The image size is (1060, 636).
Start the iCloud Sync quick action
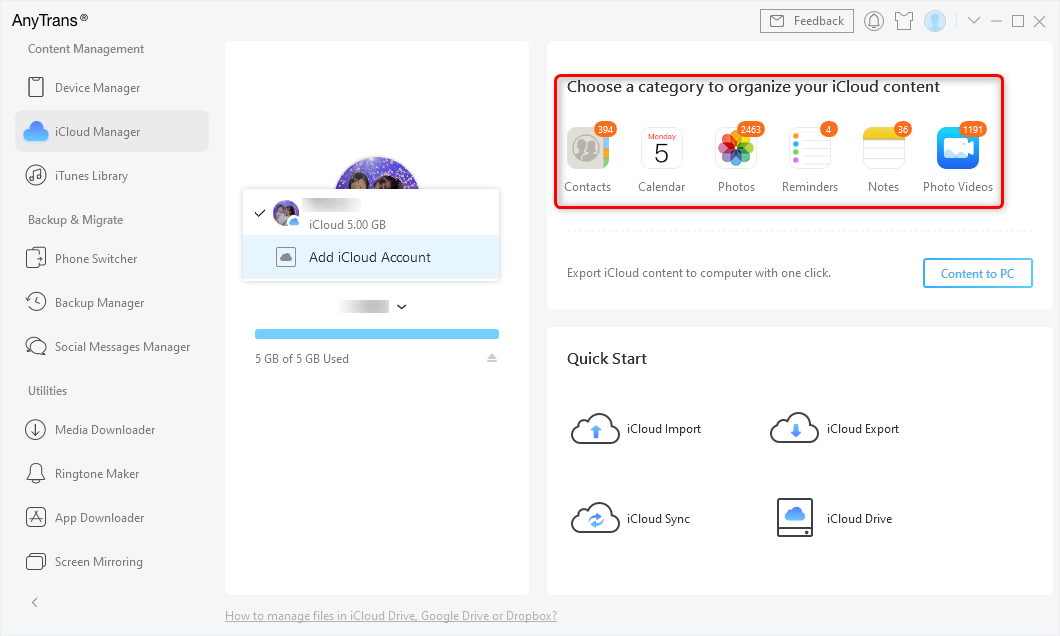pos(630,518)
